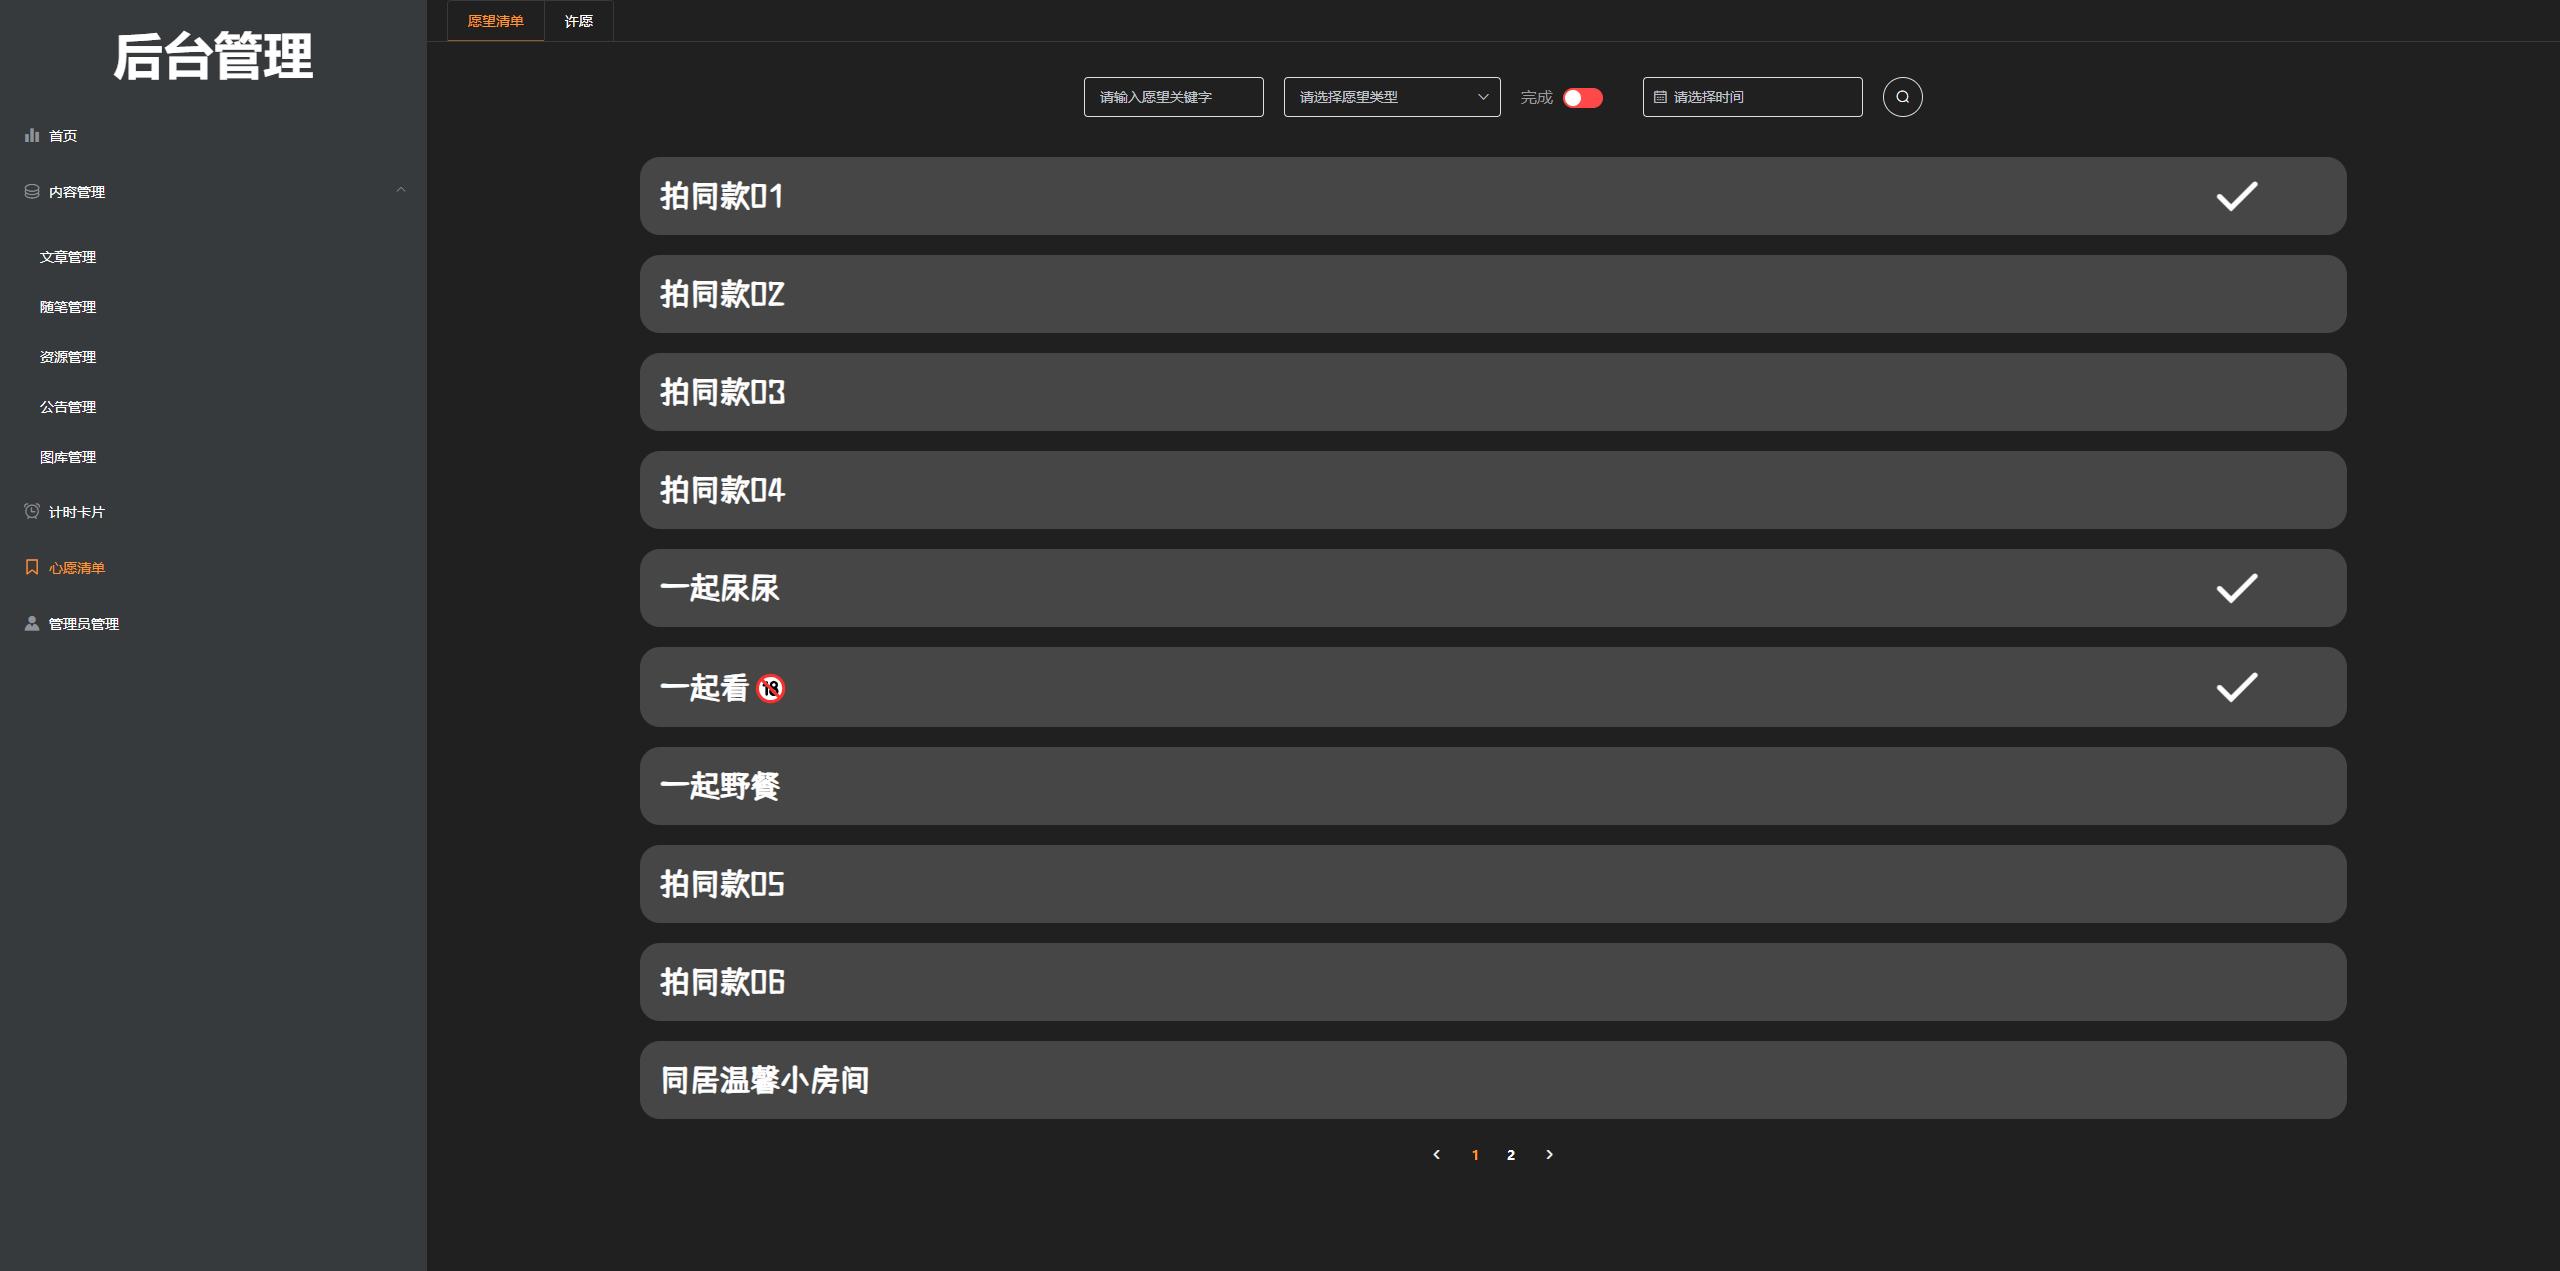Image resolution: width=2560 pixels, height=1271 pixels.
Task: Select page 2 in pagination
Action: point(1511,1155)
